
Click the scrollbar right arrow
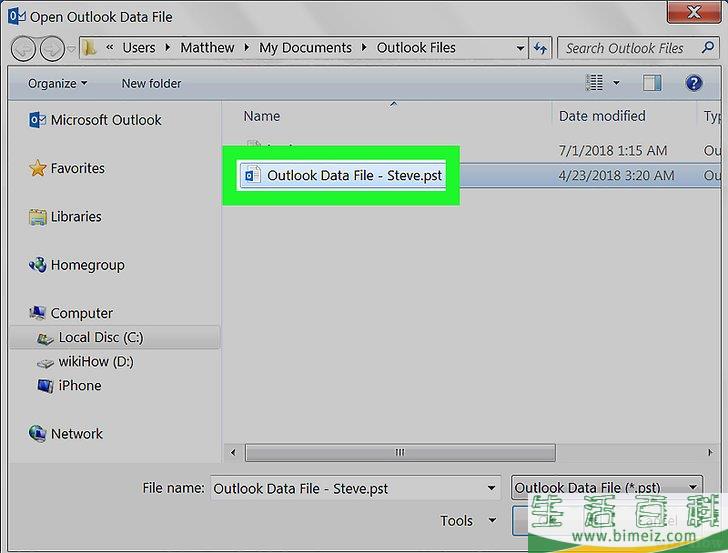(710, 452)
